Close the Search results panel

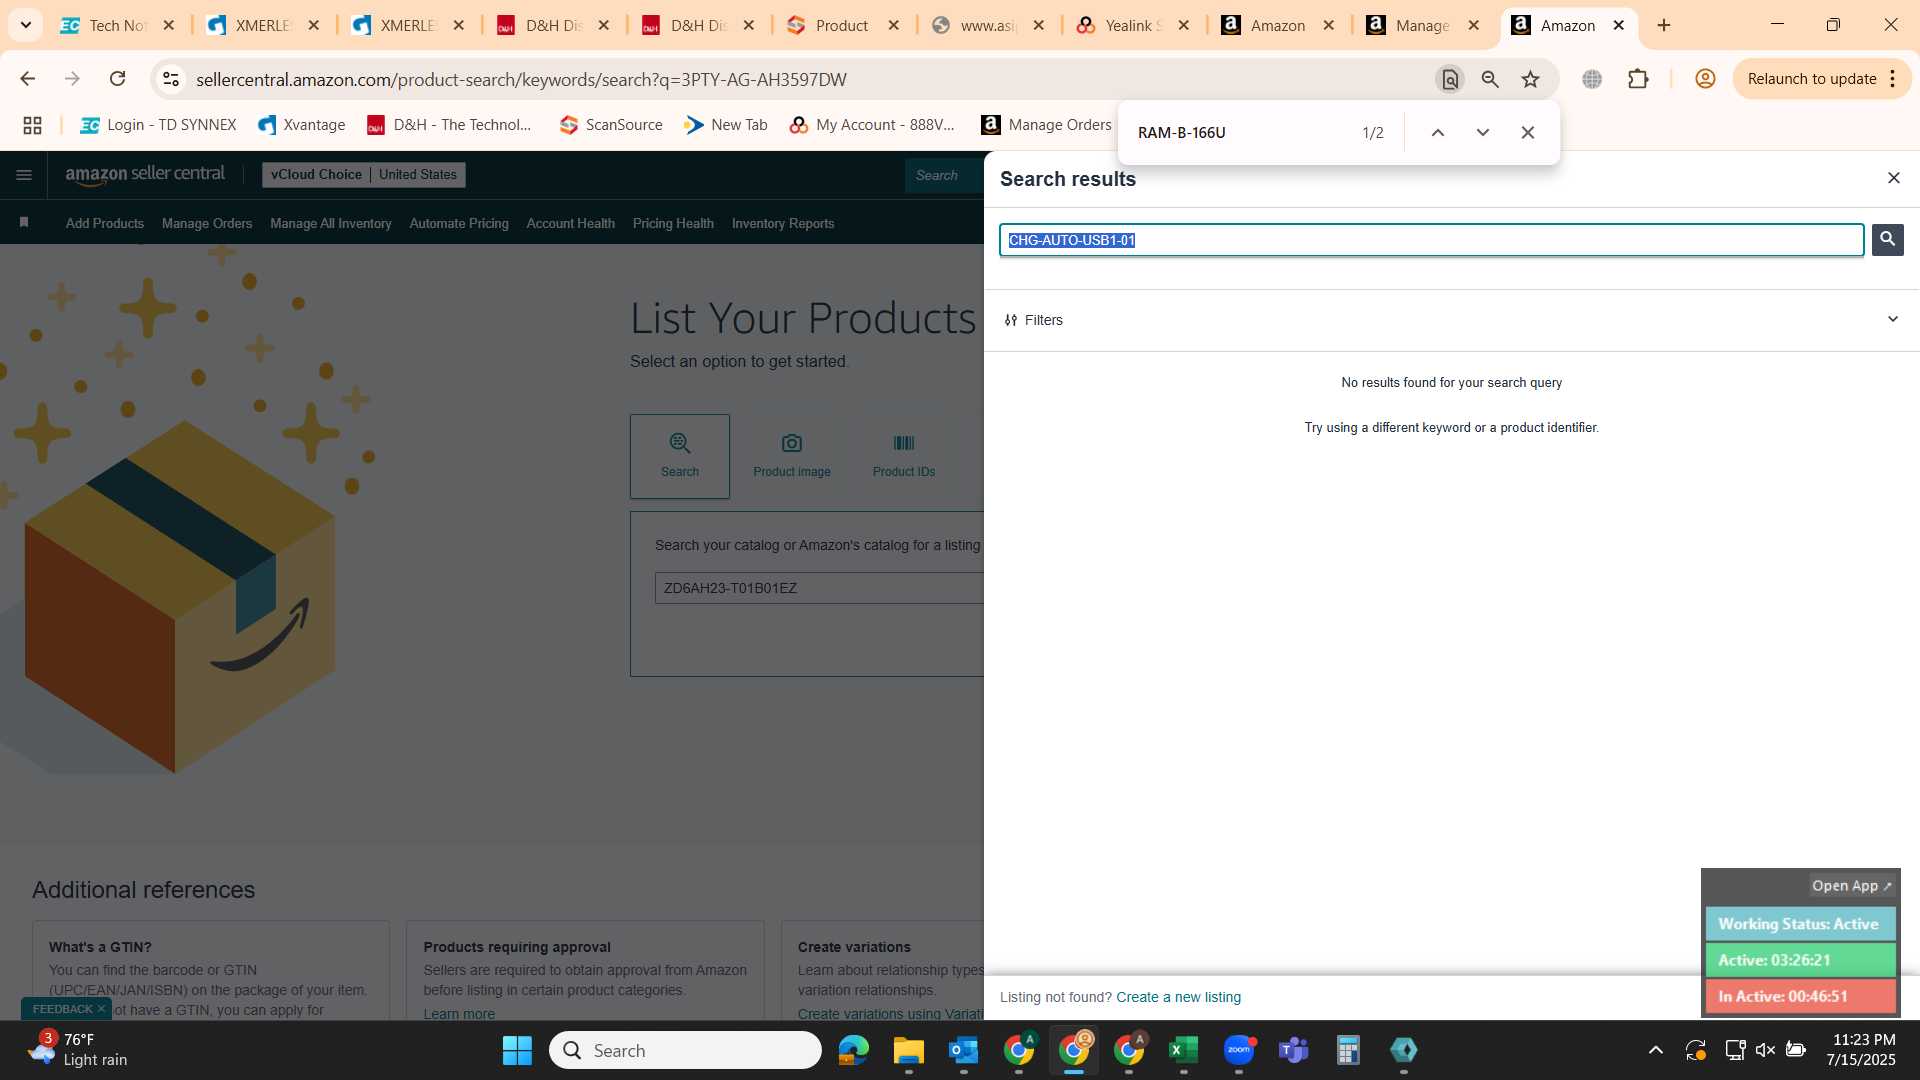point(1893,178)
